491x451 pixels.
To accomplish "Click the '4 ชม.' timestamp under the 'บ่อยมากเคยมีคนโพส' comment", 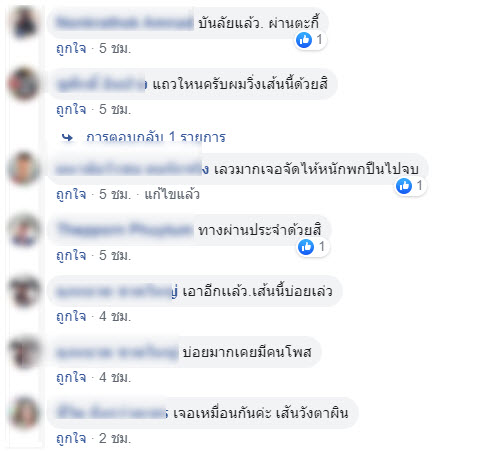I will pyautogui.click(x=115, y=377).
